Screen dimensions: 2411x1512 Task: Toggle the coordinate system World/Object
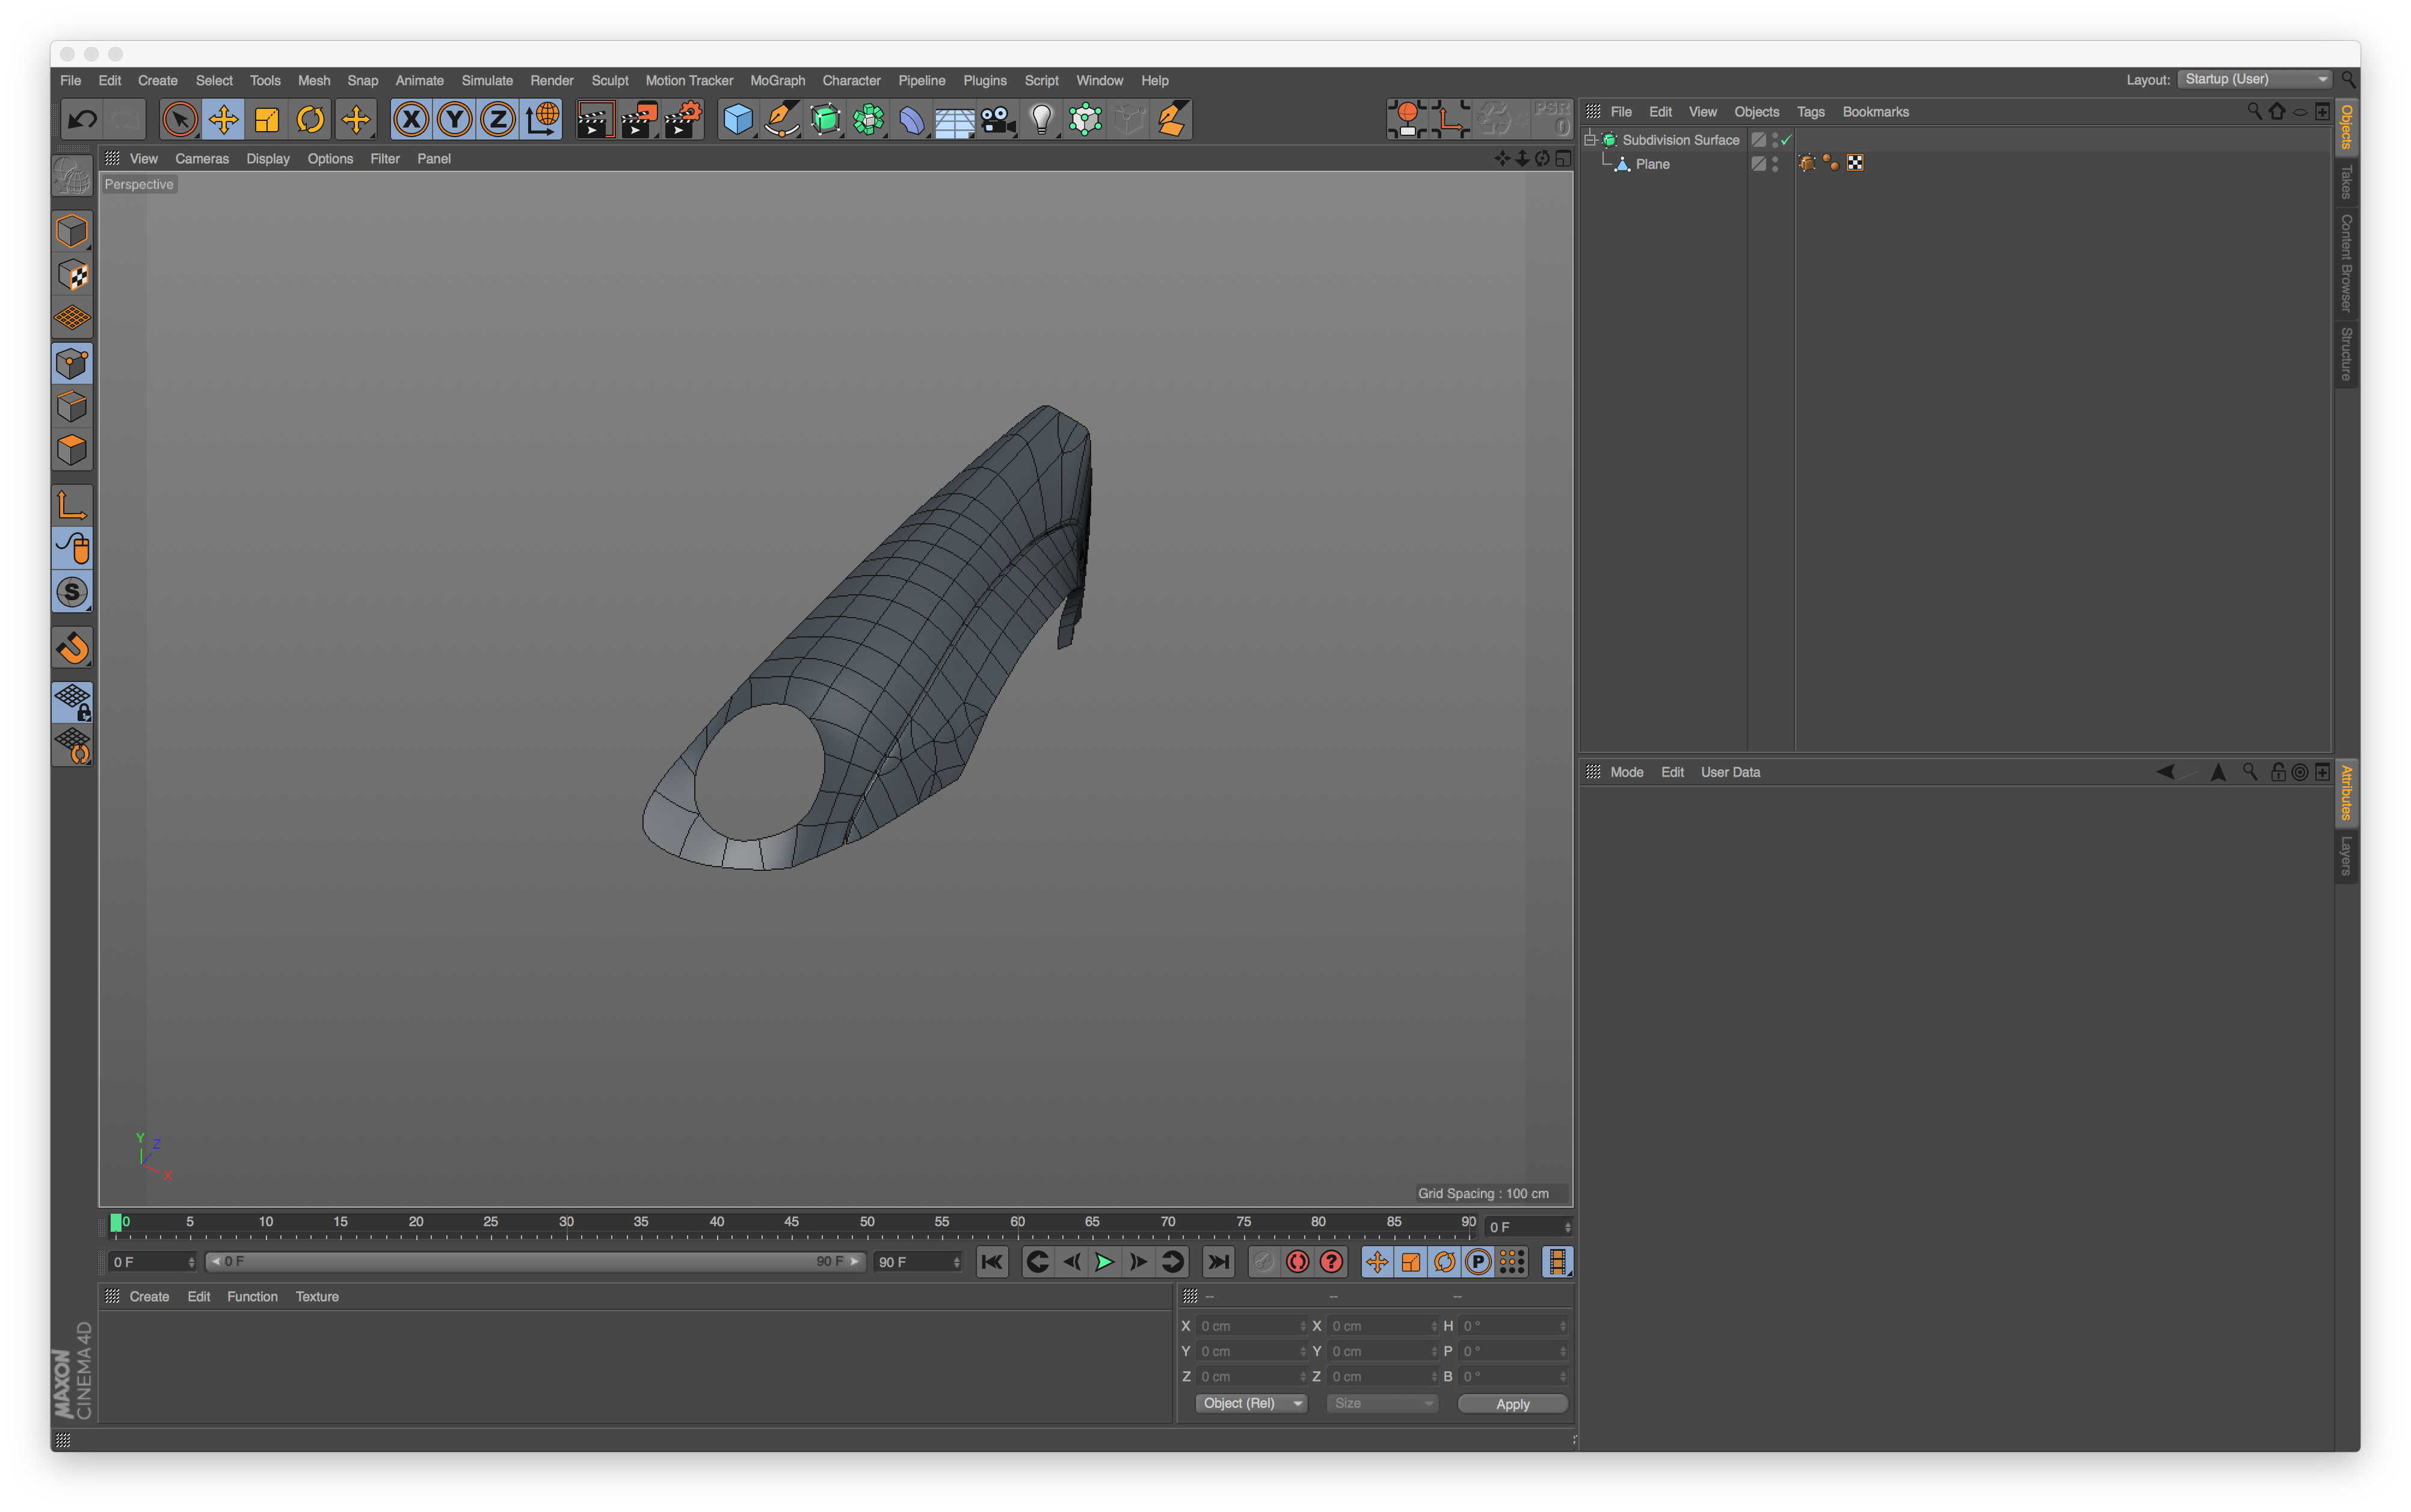tap(541, 120)
